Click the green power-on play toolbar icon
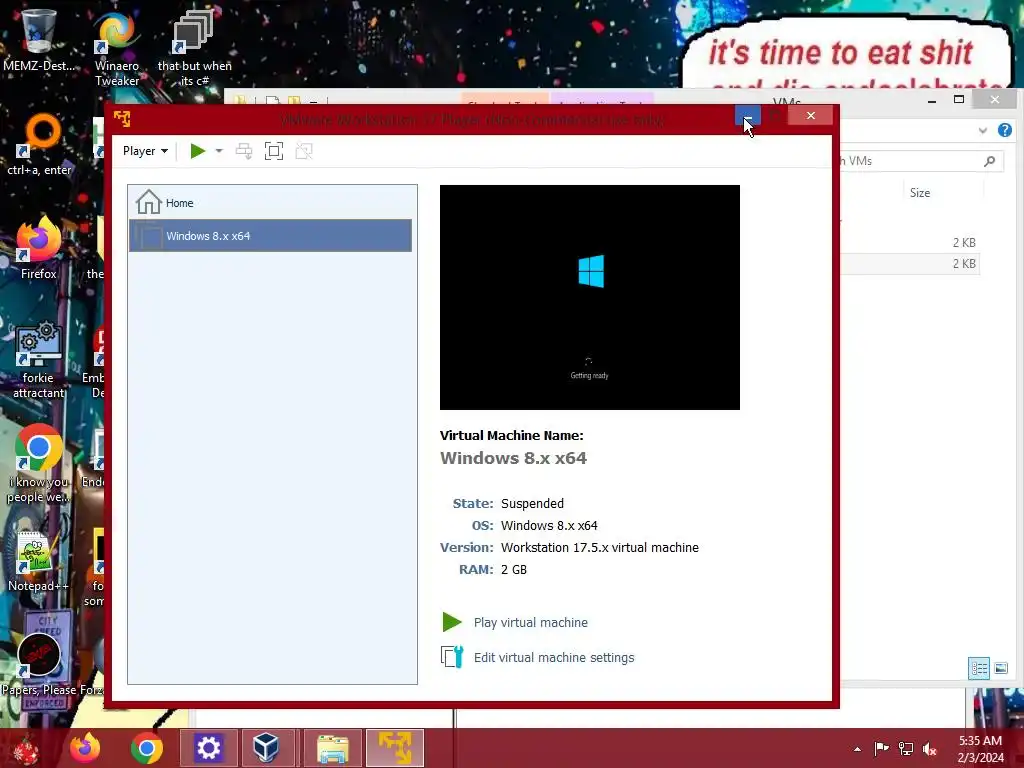Viewport: 1024px width, 768px height. click(x=197, y=151)
